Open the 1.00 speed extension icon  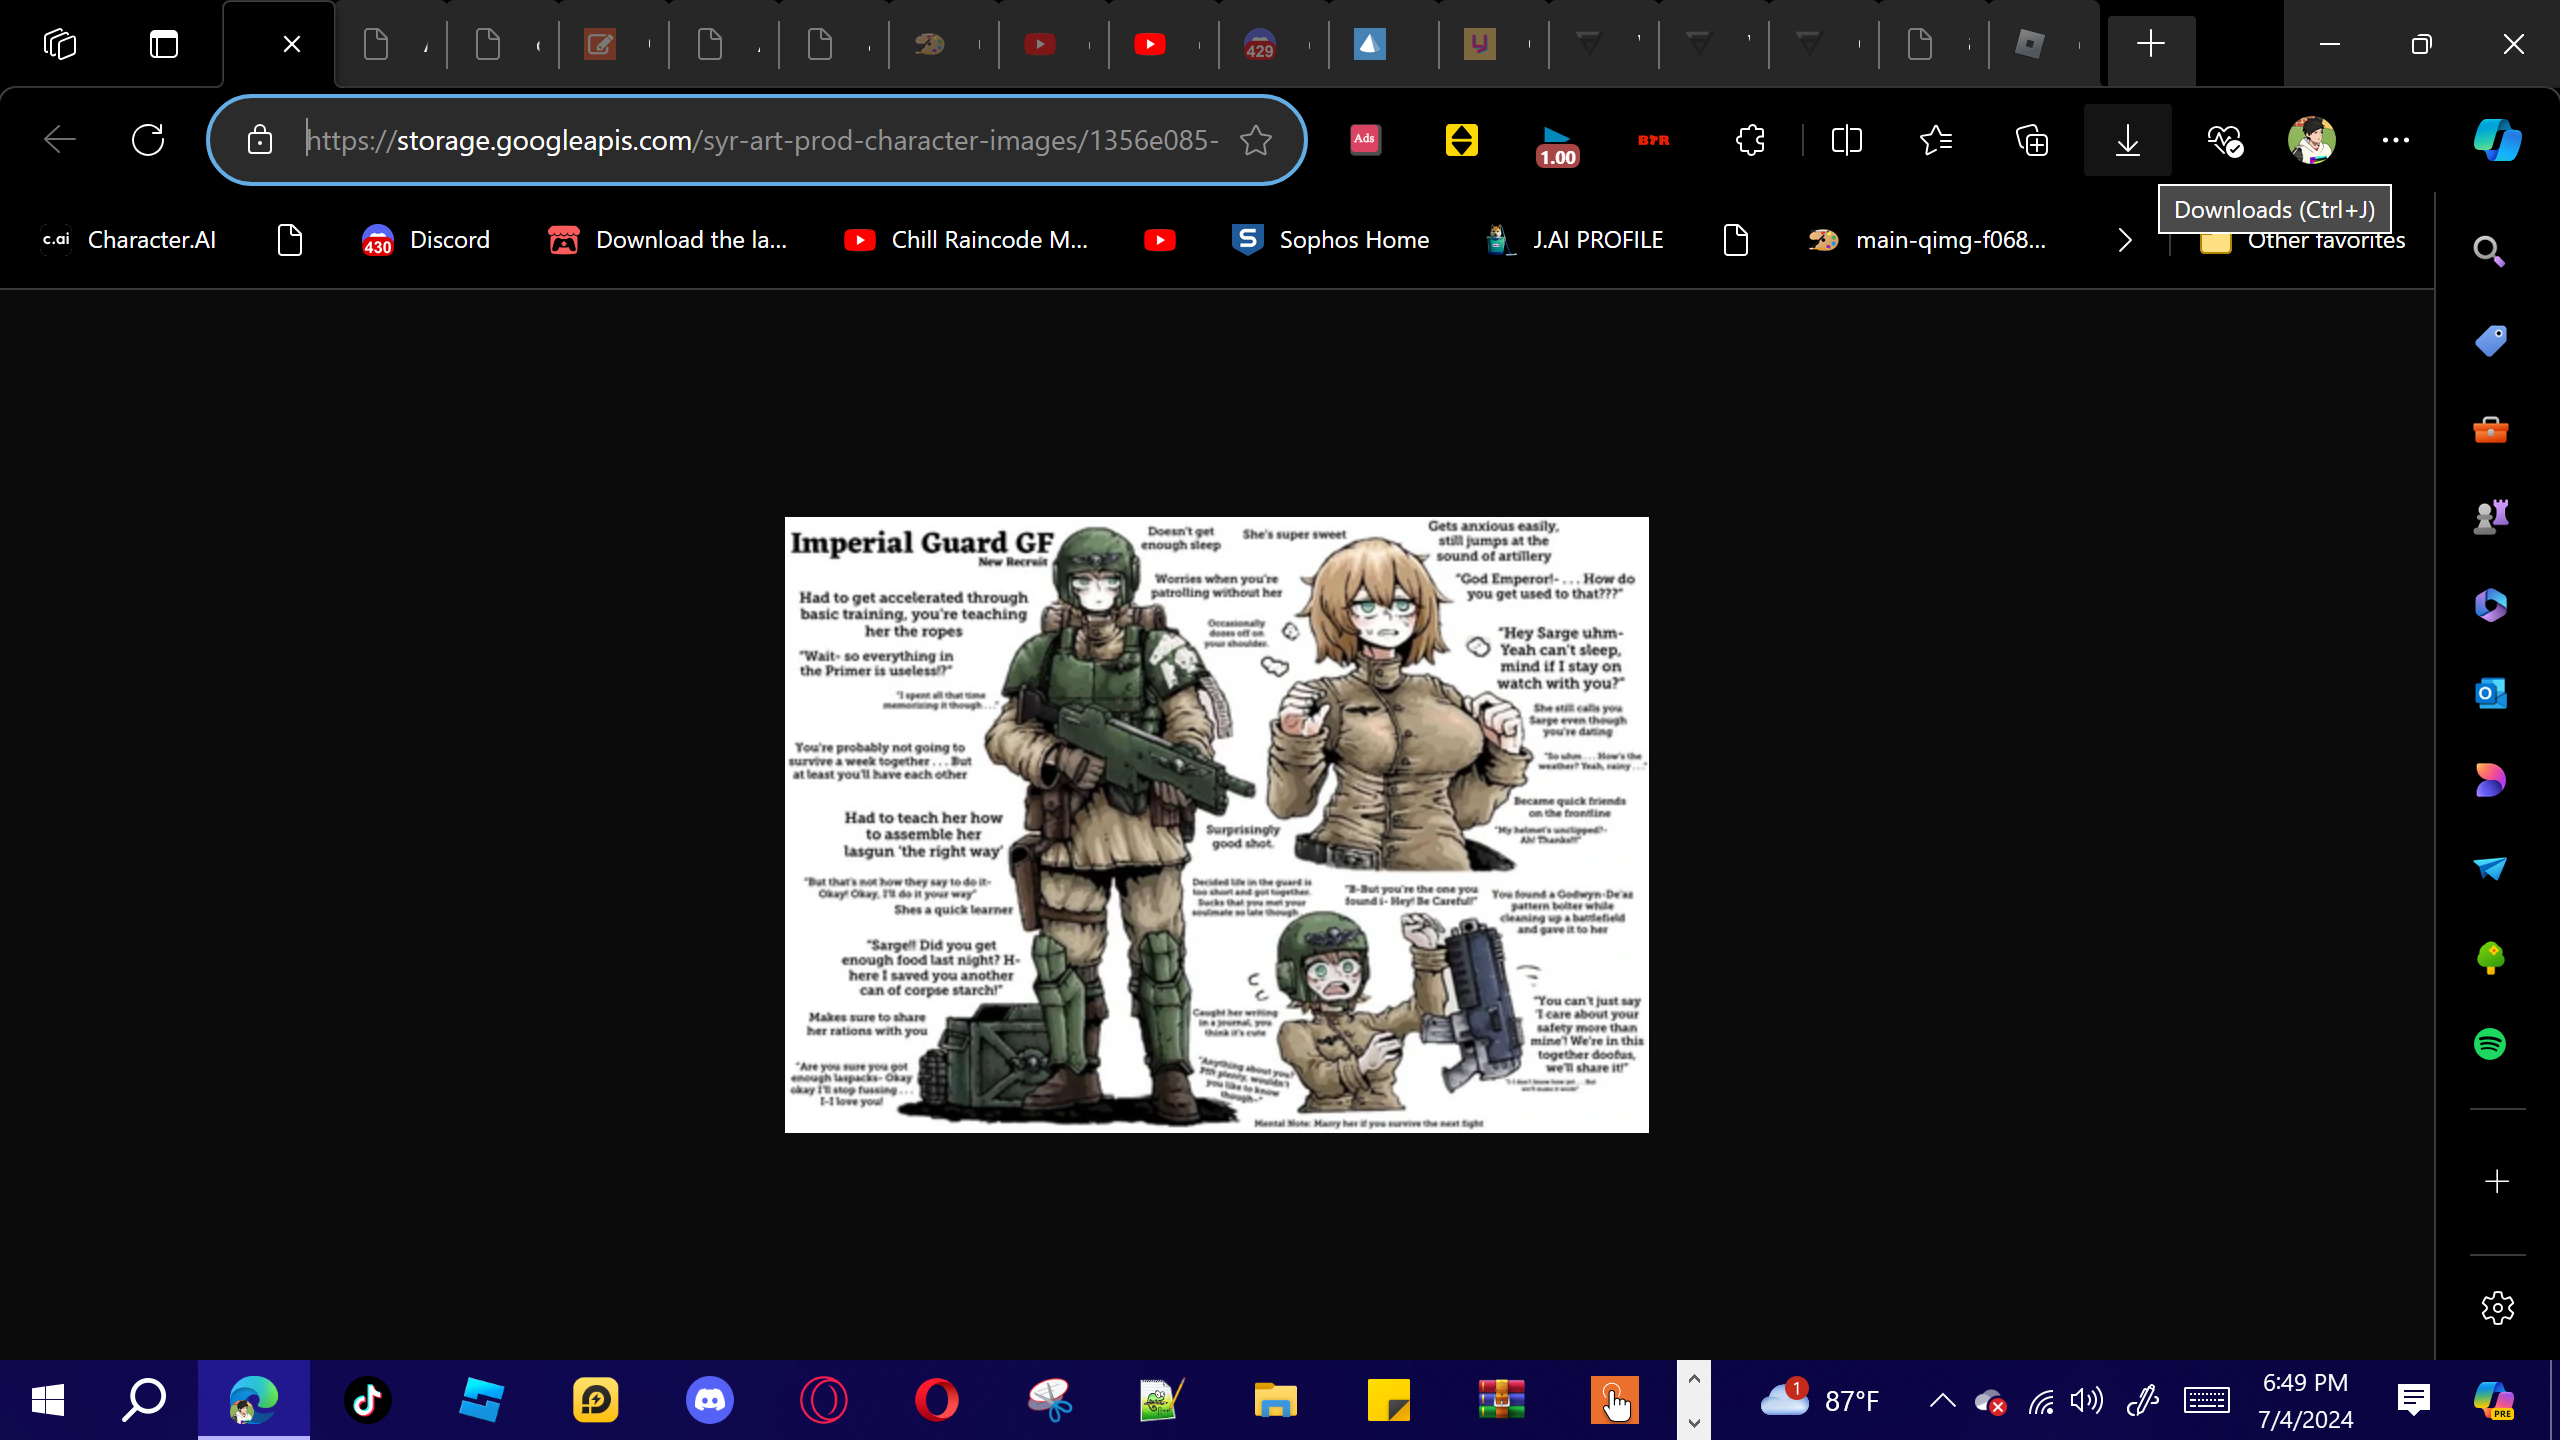1557,145
